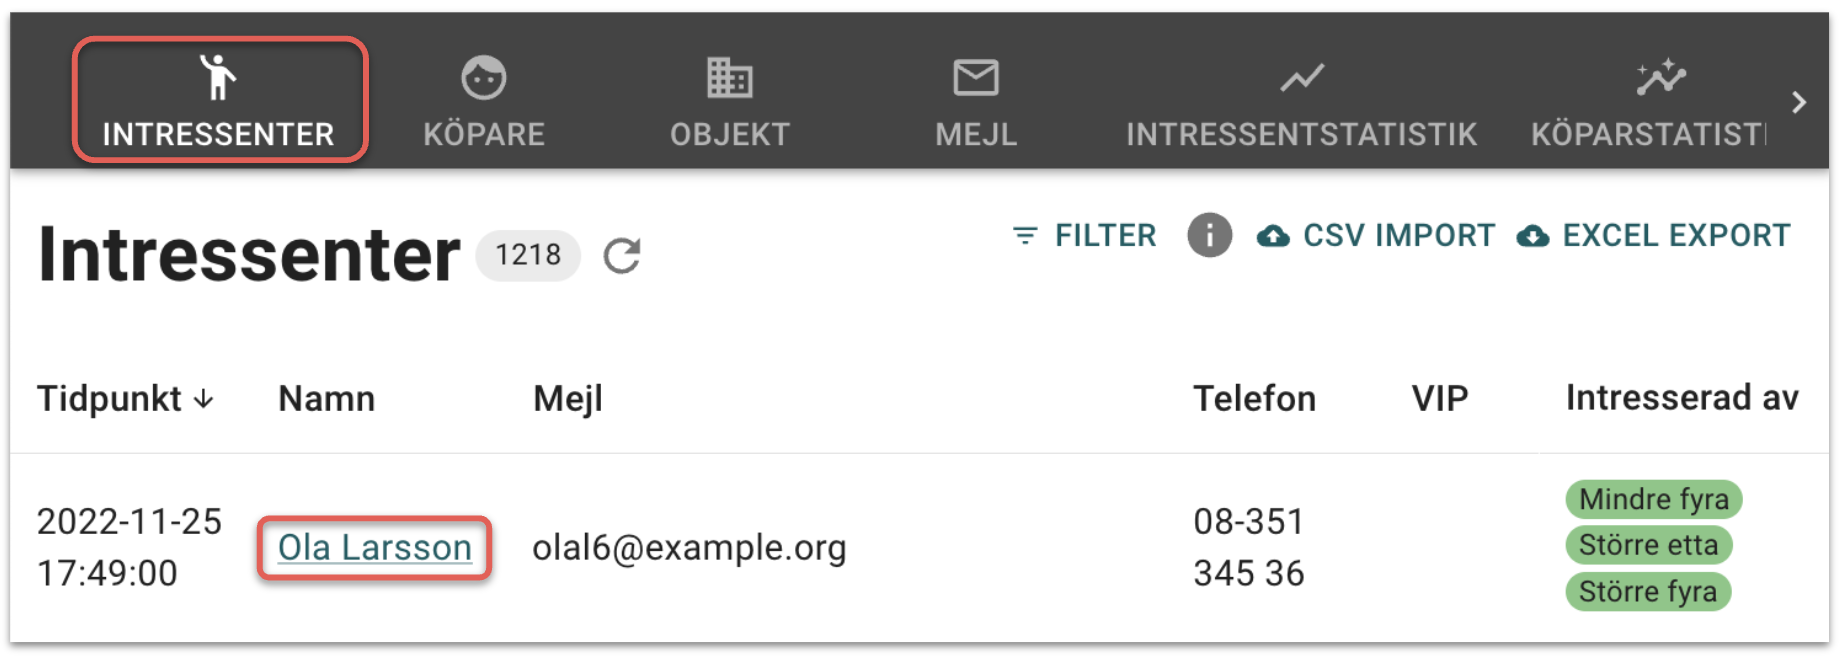Click the Köparstatistik sparkle chart icon
Image resolution: width=1840 pixels, height=660 pixels.
(1660, 77)
